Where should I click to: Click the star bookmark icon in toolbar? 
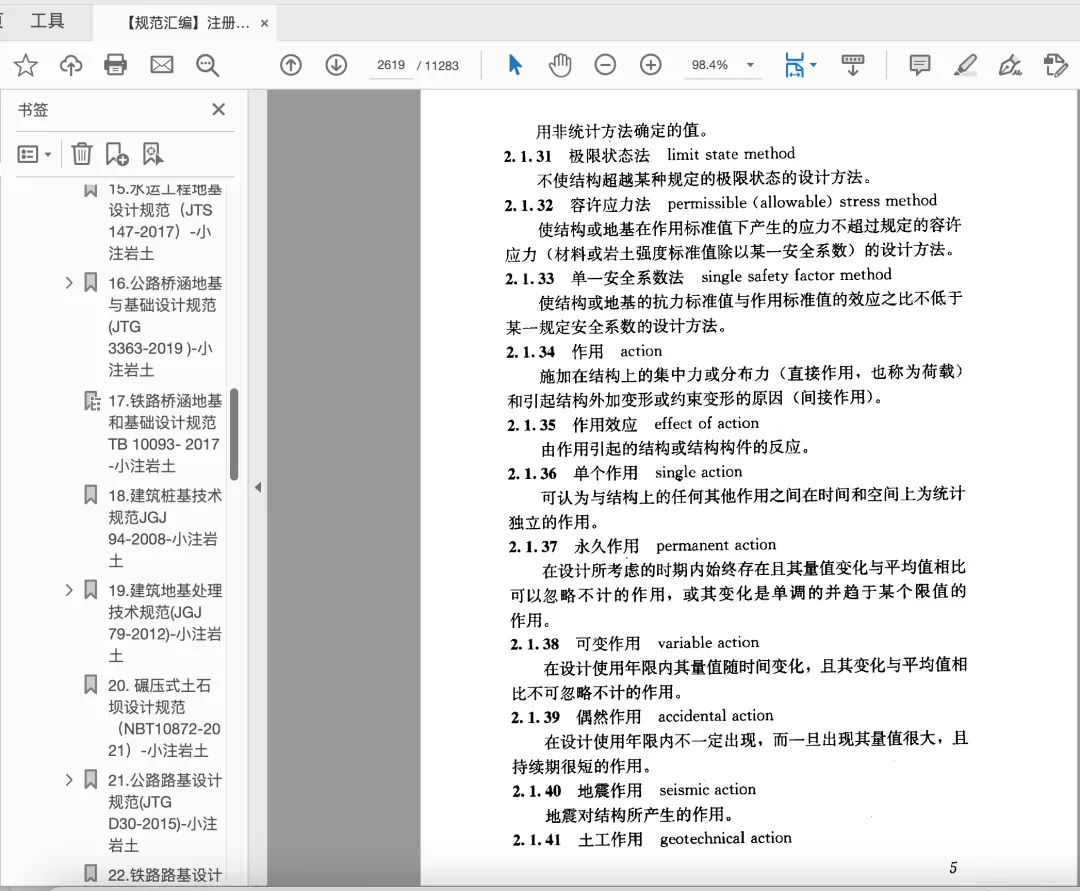[x=25, y=65]
